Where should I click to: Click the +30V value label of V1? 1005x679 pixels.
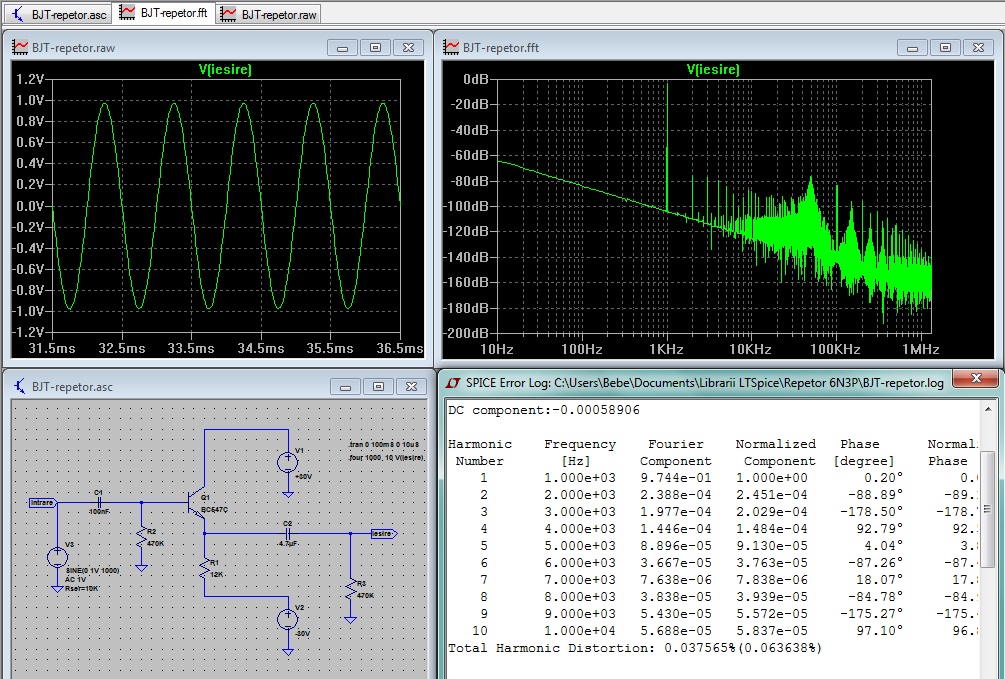point(303,476)
